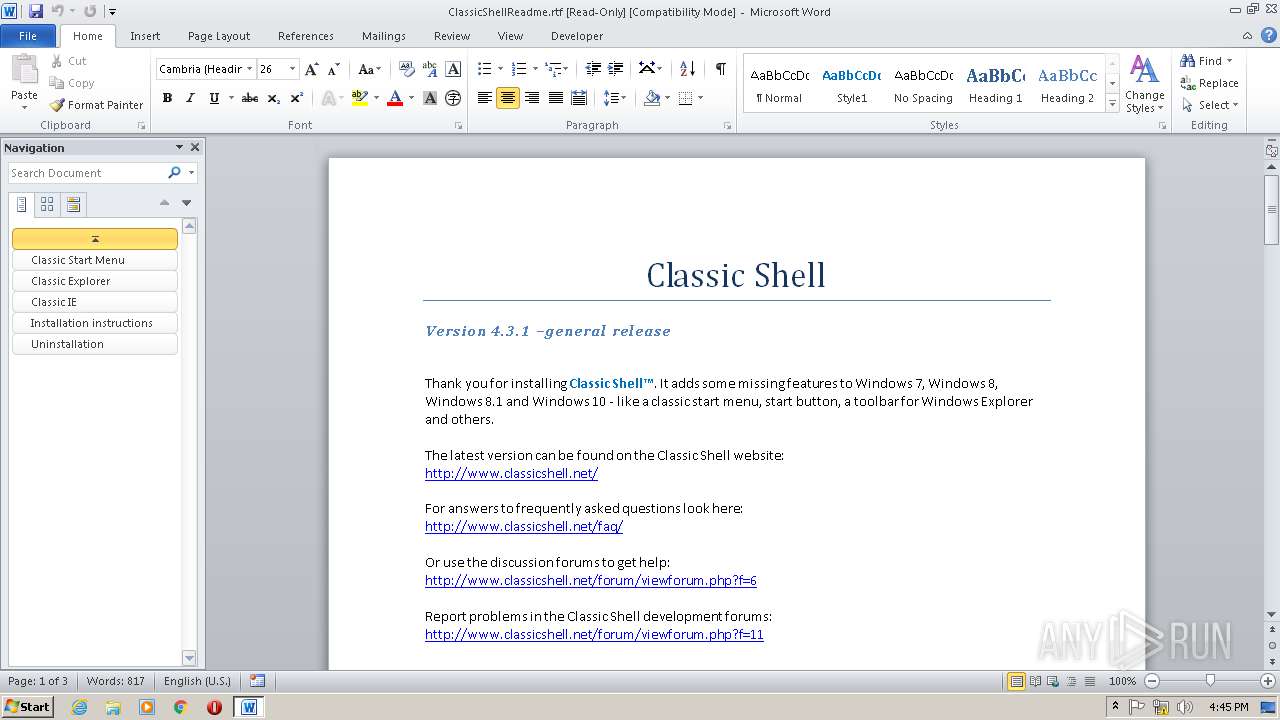
Task: Apply red font color
Action: point(395,98)
